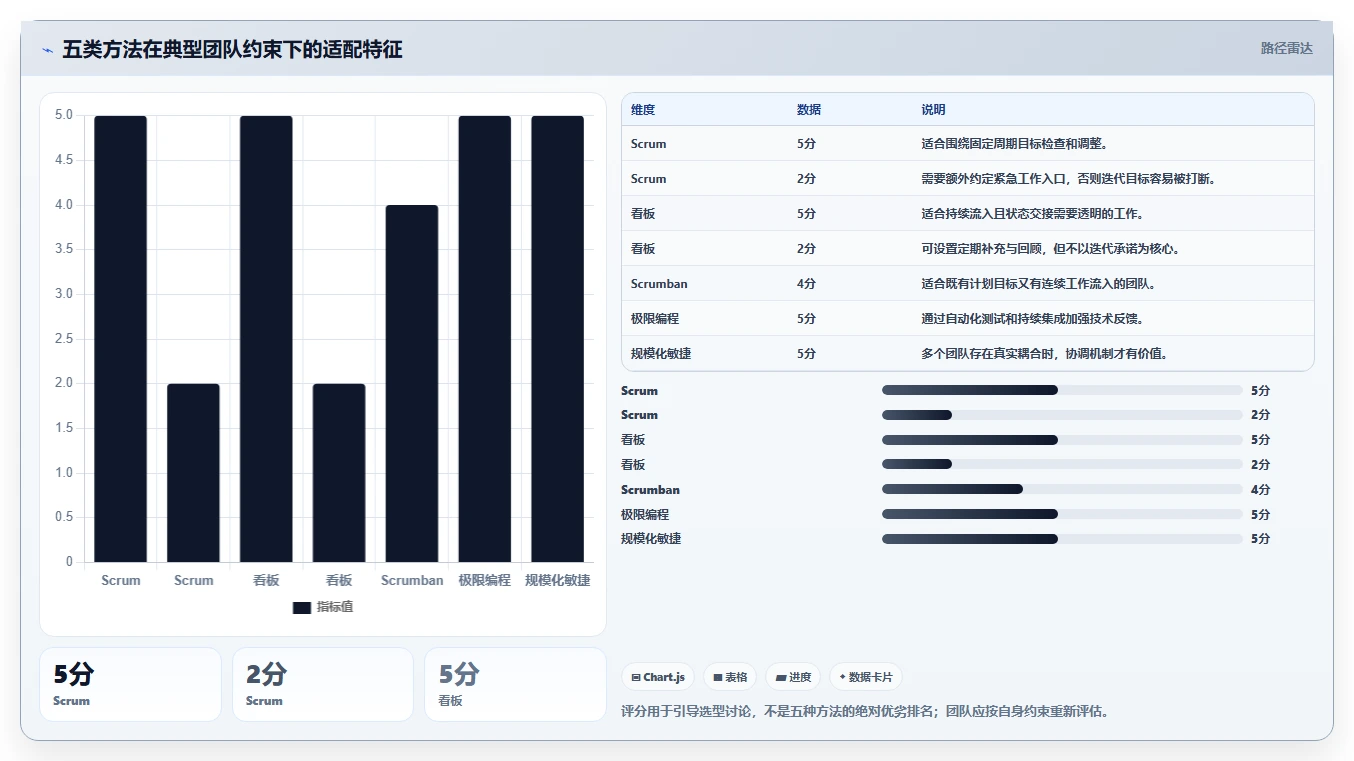Viewport: 1354px width, 761px height.
Task: Click the 进度 chip
Action: pos(793,677)
